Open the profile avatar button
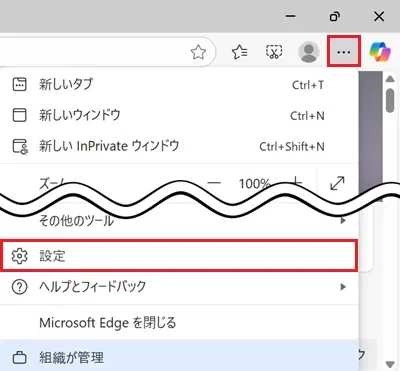This screenshot has height=371, width=400. click(x=309, y=52)
